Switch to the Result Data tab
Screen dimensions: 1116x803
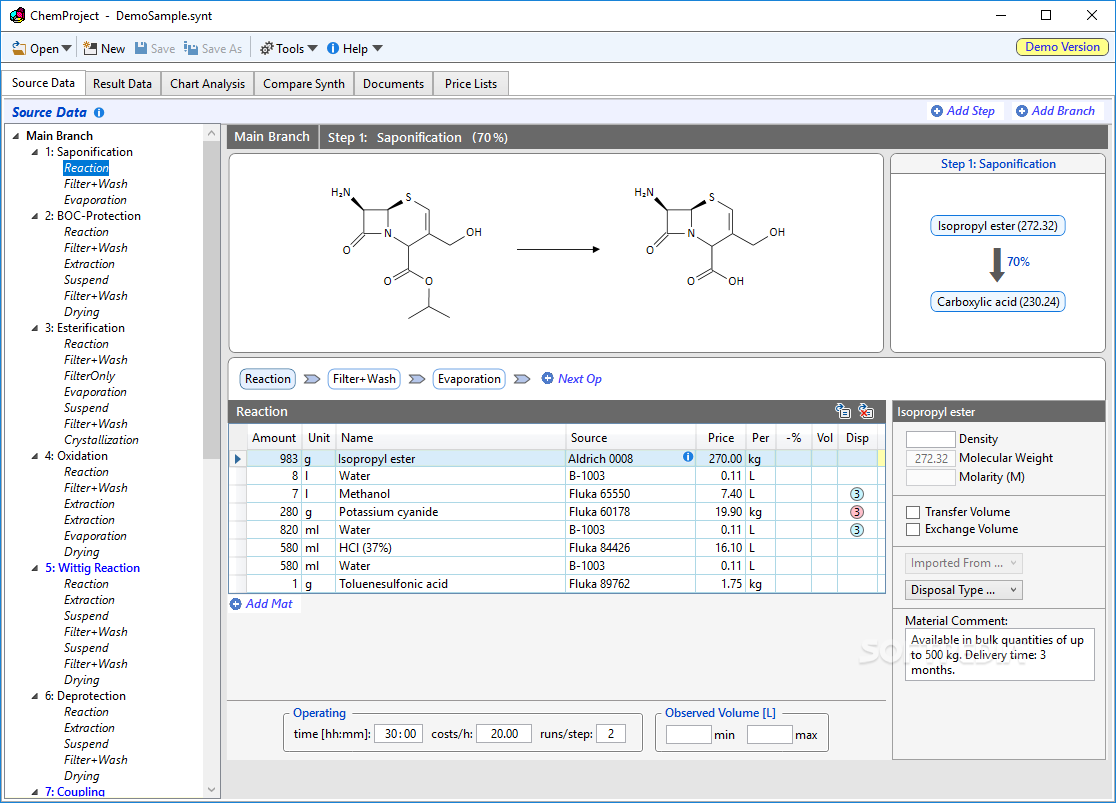122,83
